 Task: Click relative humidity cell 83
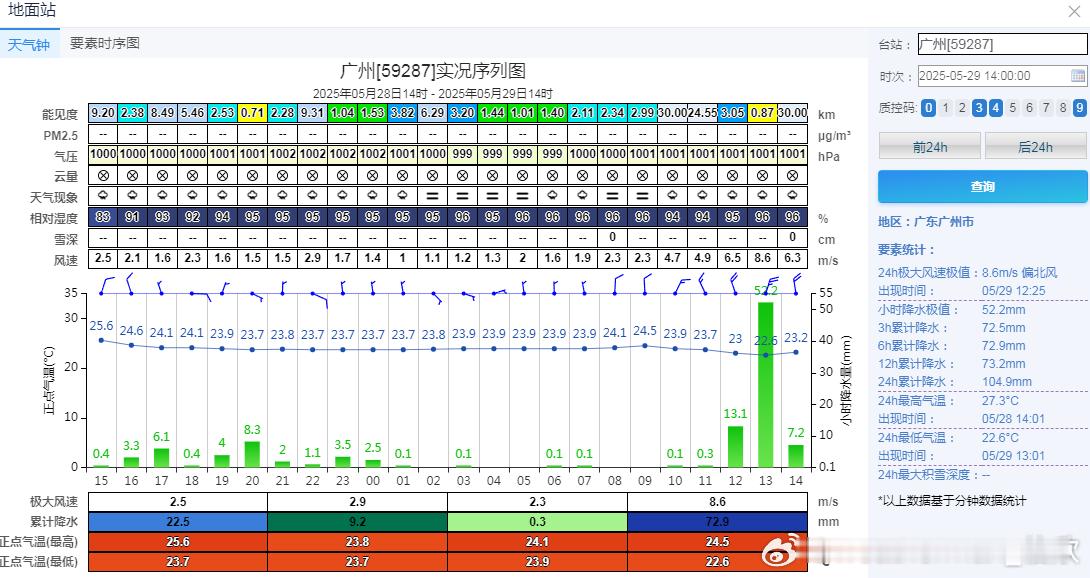(x=103, y=217)
